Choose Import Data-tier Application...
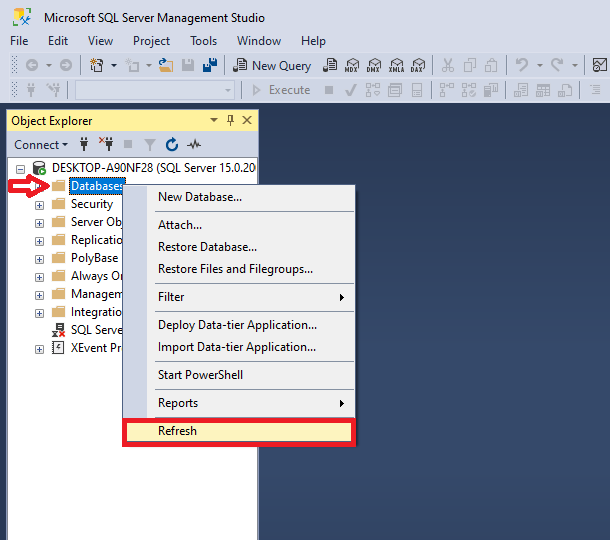This screenshot has width=610, height=540. [x=239, y=347]
